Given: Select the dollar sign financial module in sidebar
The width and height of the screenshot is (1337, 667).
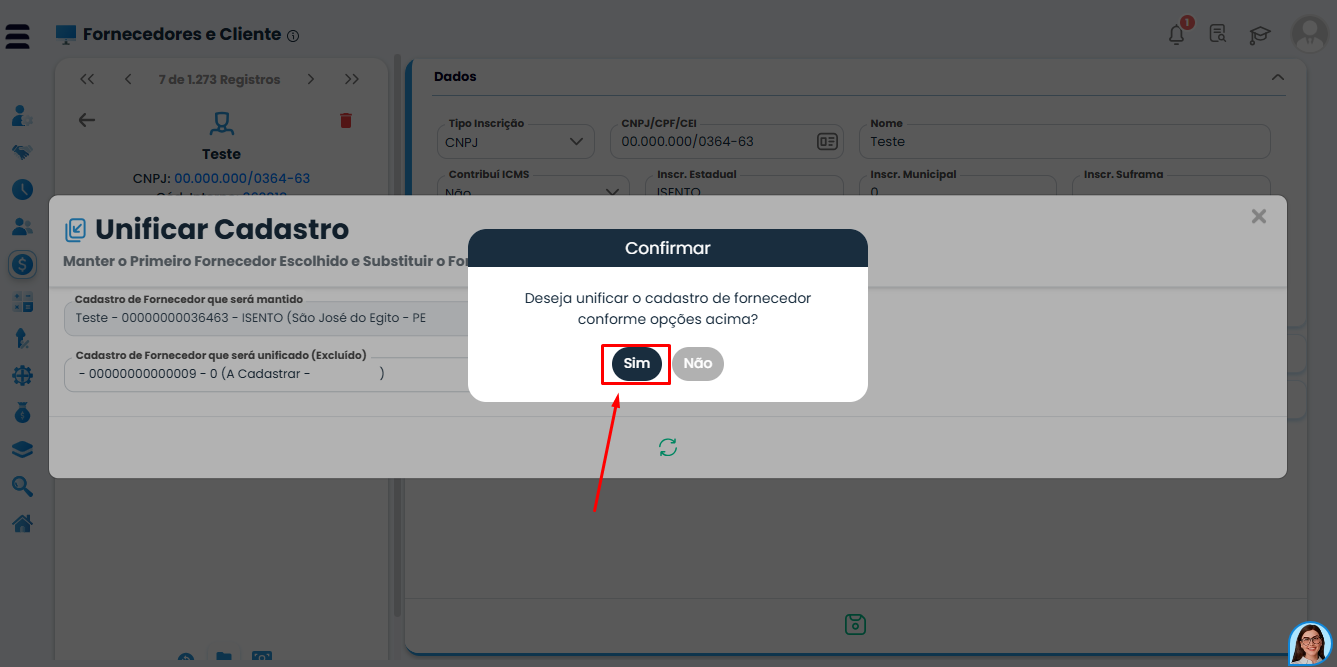Looking at the screenshot, I should click(x=22, y=265).
